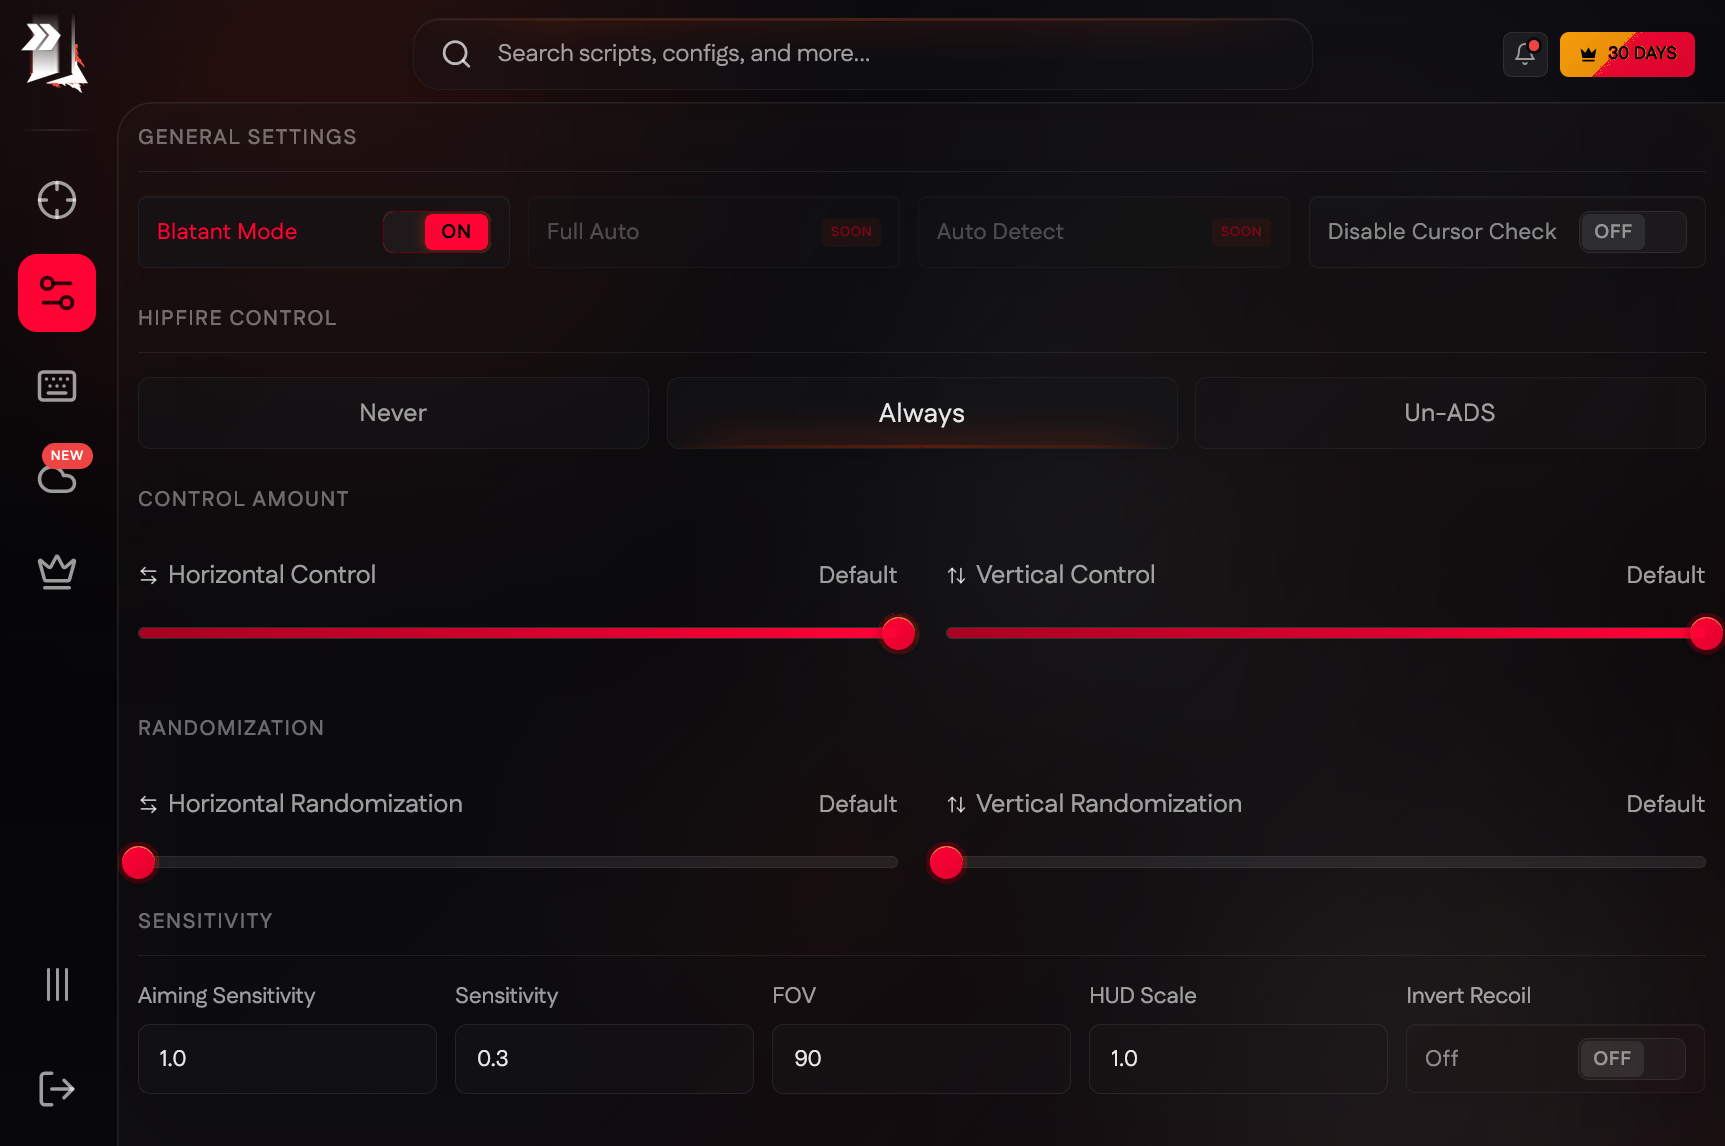Click Default label for Vertical Control

tap(1665, 575)
